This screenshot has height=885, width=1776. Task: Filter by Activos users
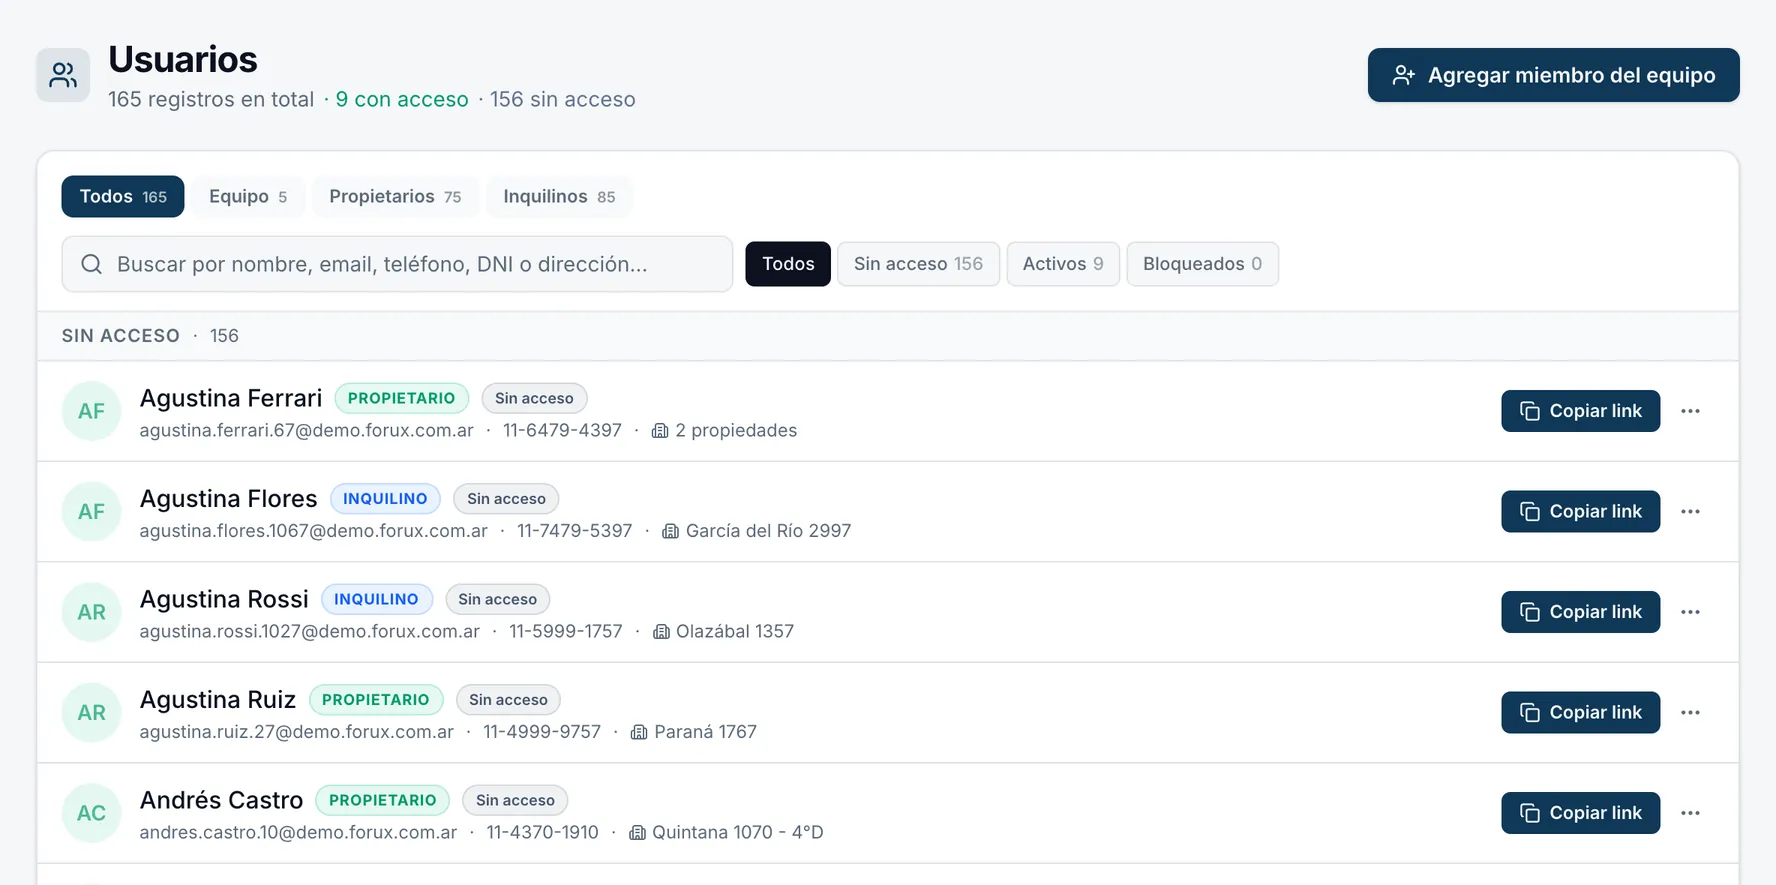tap(1063, 264)
